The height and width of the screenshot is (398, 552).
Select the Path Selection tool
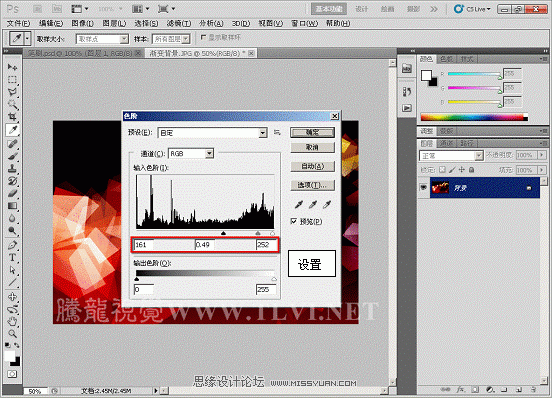(x=12, y=270)
